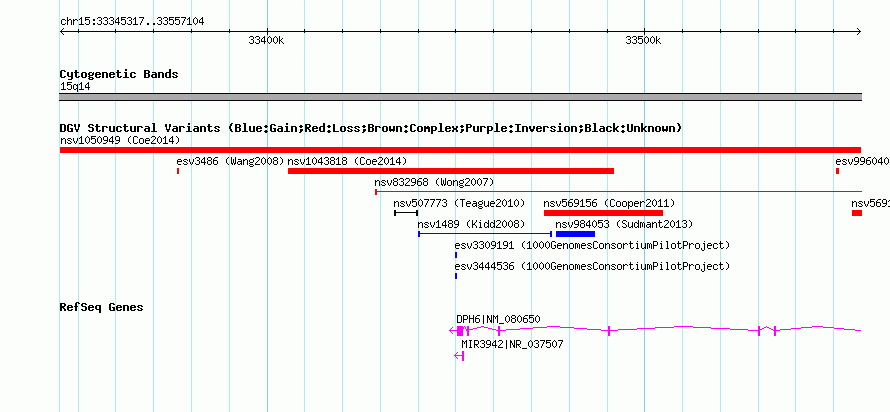Click the esv996040 red marker at right edge
Image resolution: width=890 pixels, height=412 pixels.
point(837,171)
